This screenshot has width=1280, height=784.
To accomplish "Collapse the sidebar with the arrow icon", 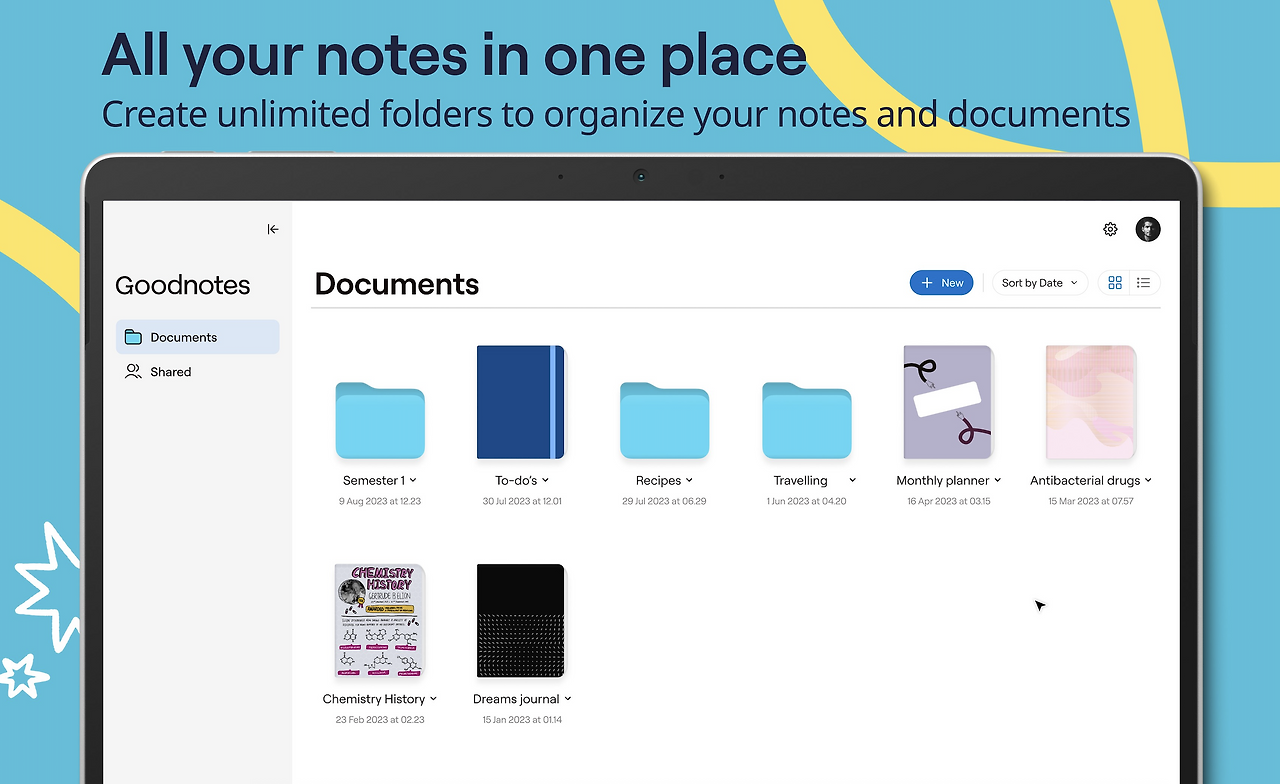I will click(273, 229).
